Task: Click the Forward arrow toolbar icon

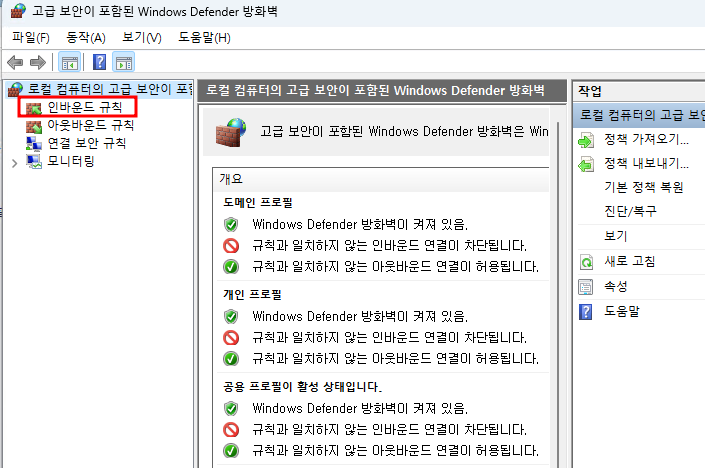Action: pyautogui.click(x=38, y=62)
